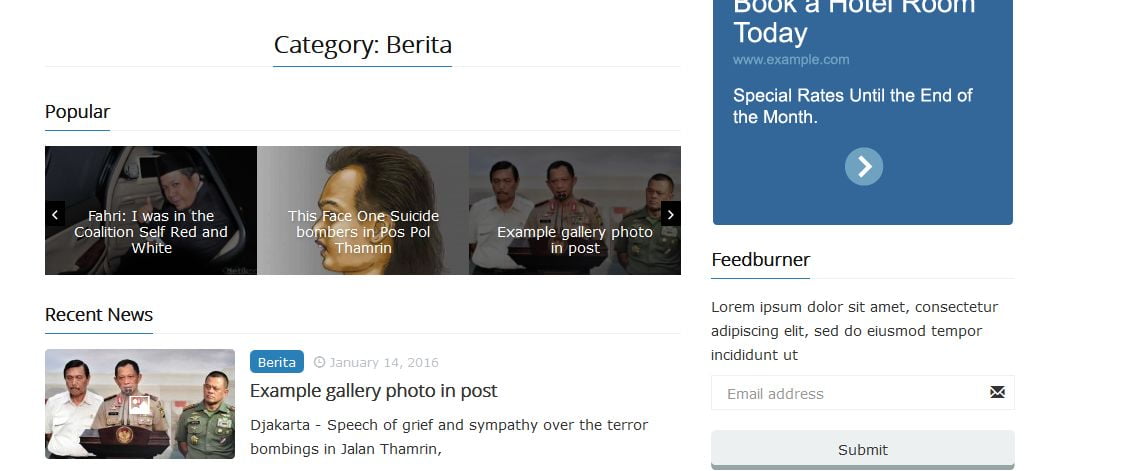Click the Special Rates ad text

[853, 106]
